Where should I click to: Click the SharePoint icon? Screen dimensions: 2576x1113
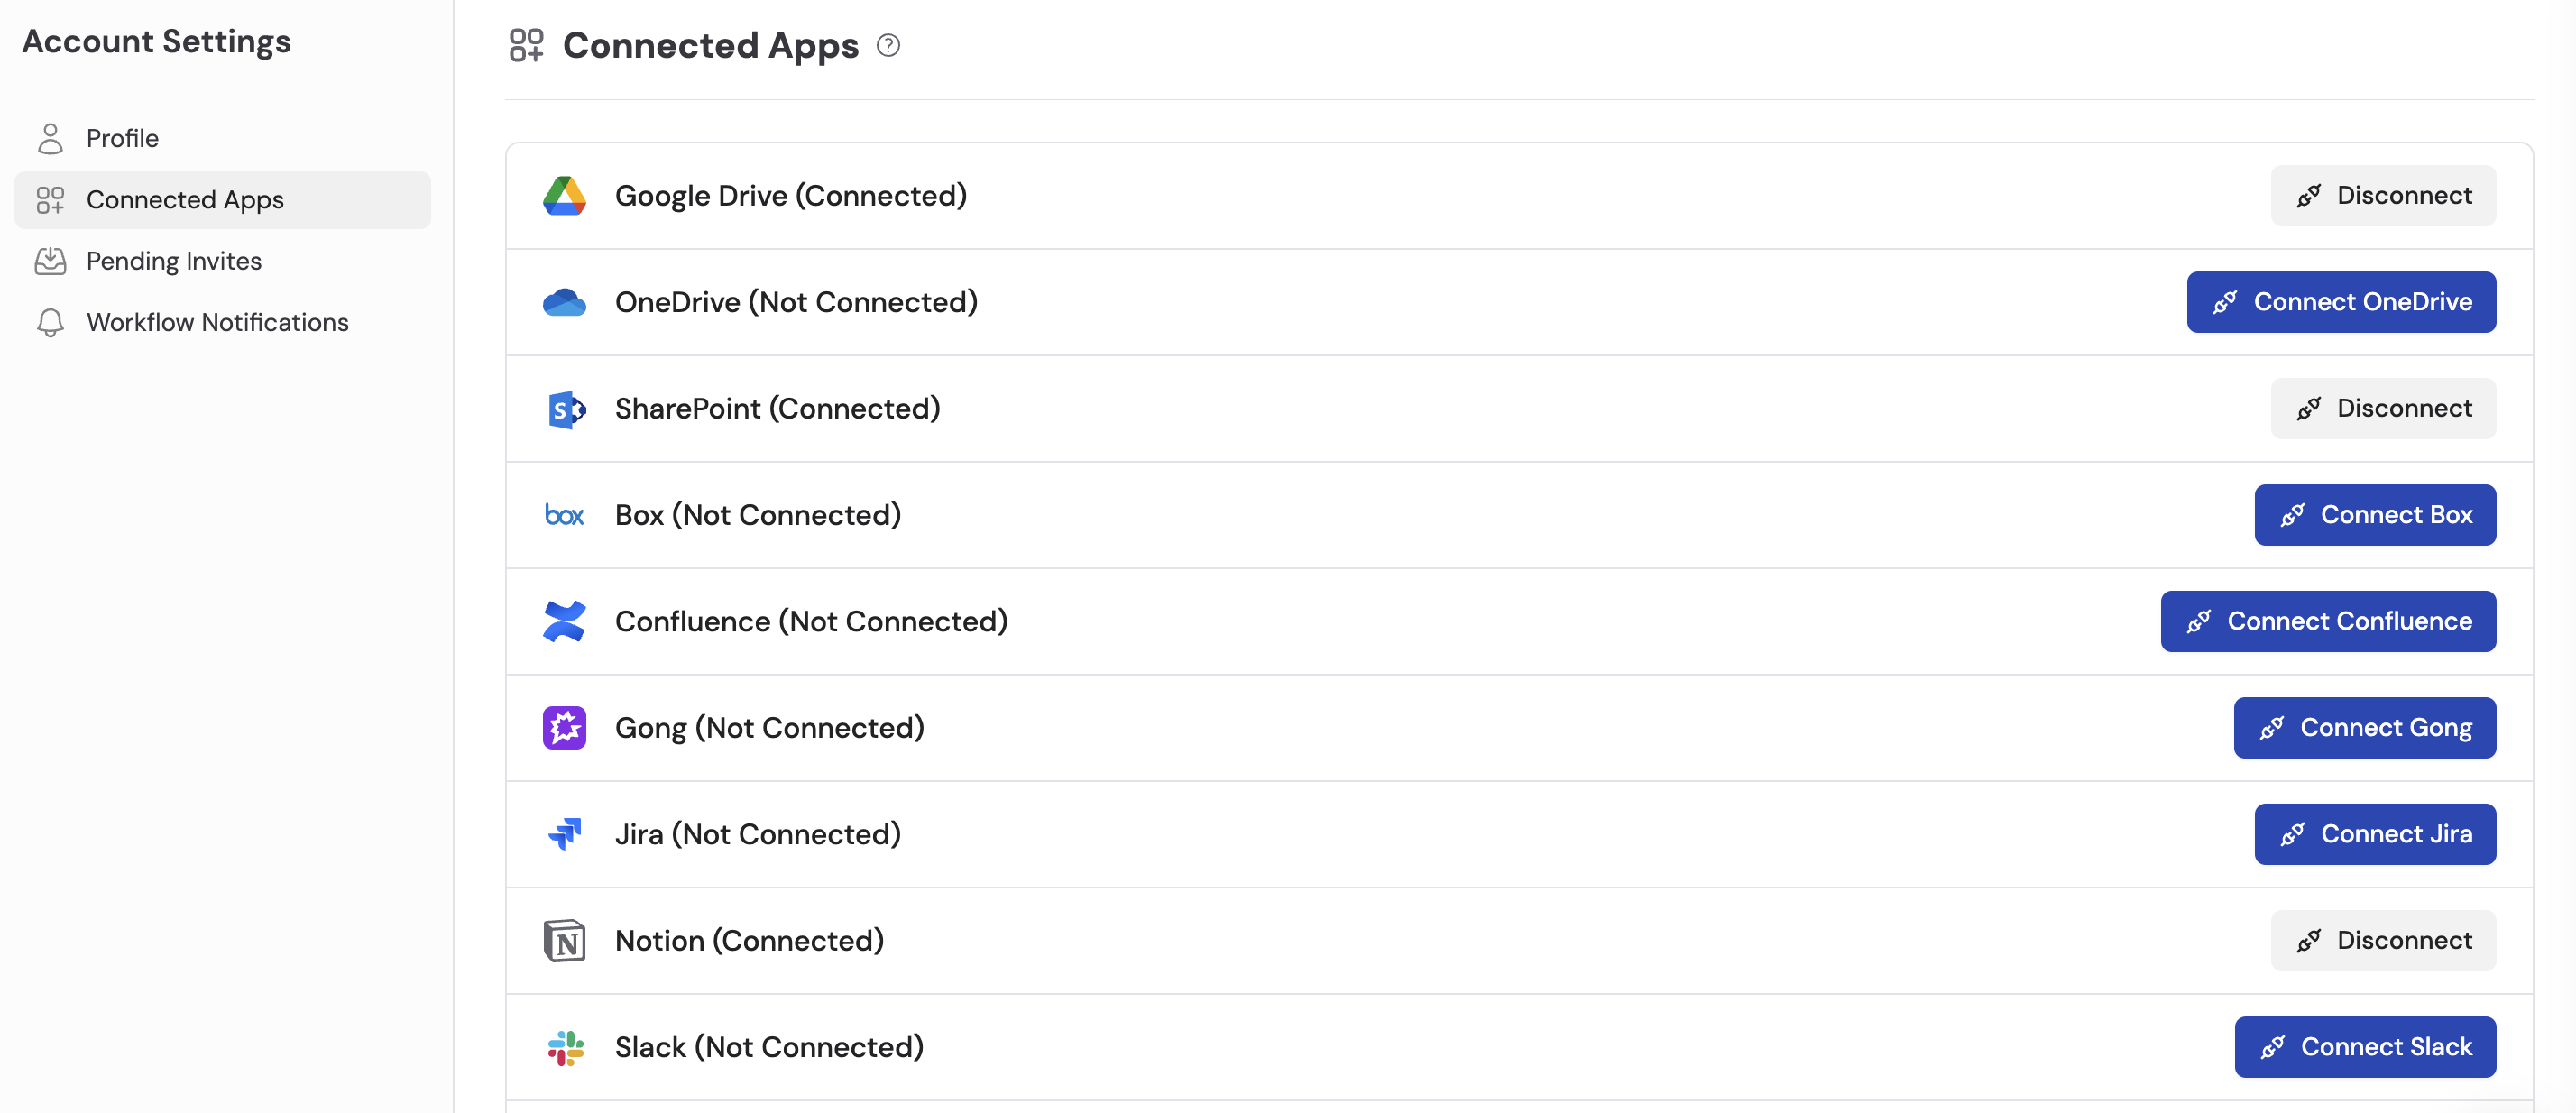point(566,408)
